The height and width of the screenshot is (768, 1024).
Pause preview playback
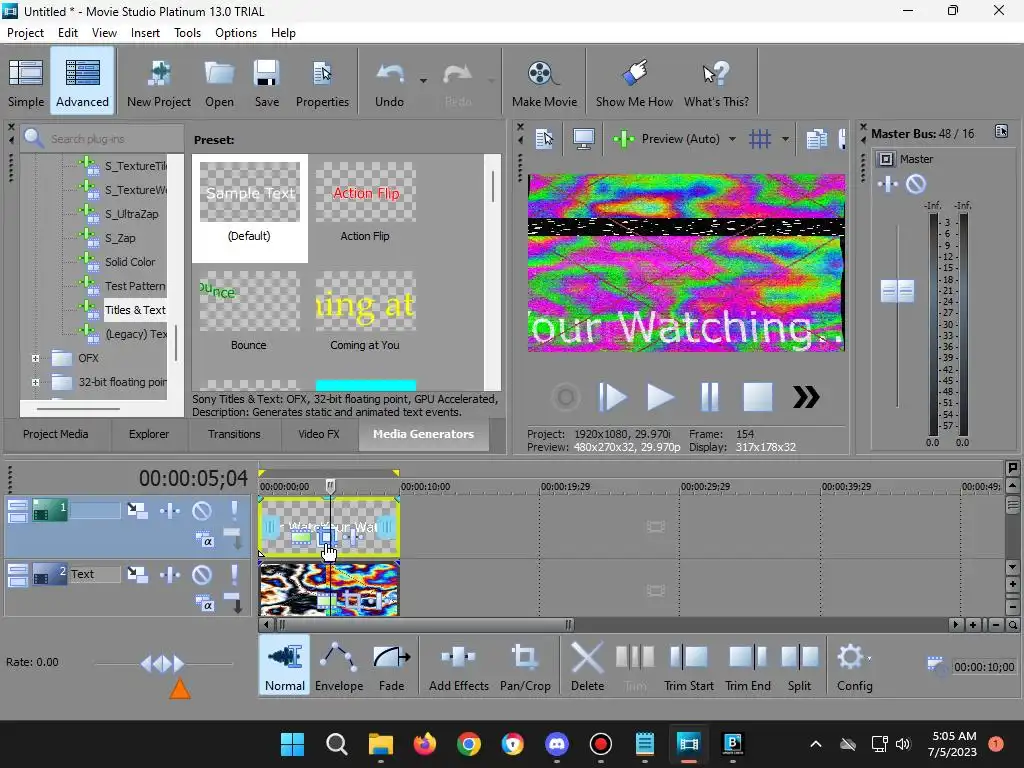tap(709, 397)
